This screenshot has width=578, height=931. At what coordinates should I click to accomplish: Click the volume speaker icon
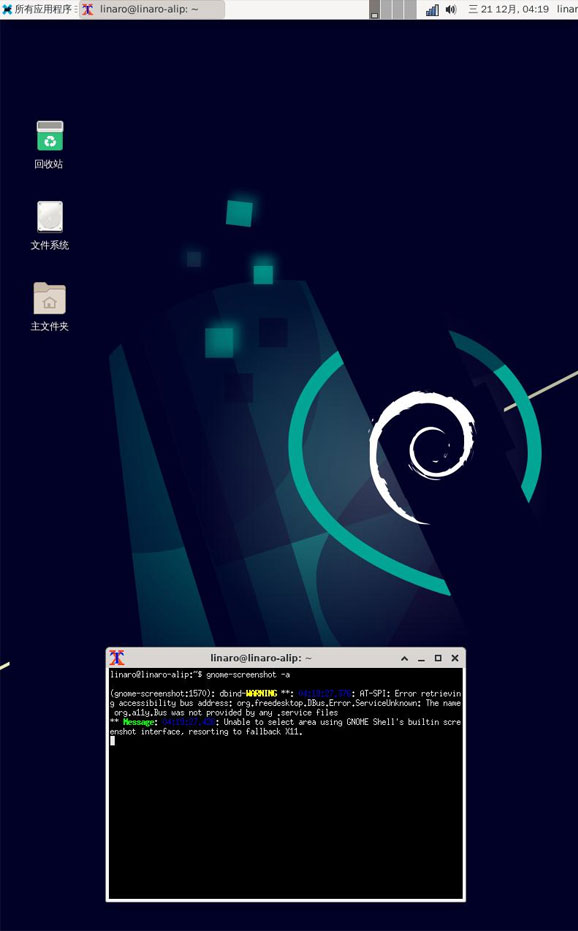[x=451, y=10]
